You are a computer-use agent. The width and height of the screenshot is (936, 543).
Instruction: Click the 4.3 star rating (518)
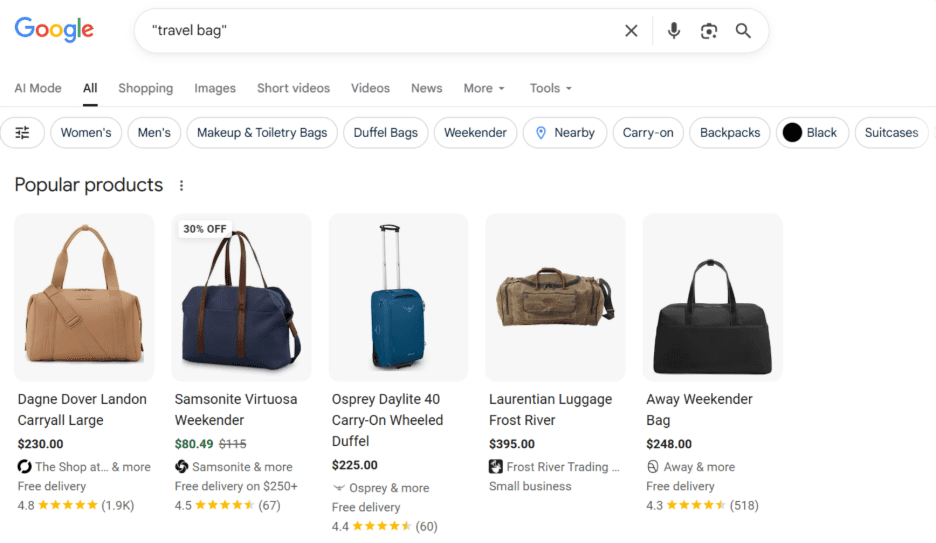[x=702, y=505]
